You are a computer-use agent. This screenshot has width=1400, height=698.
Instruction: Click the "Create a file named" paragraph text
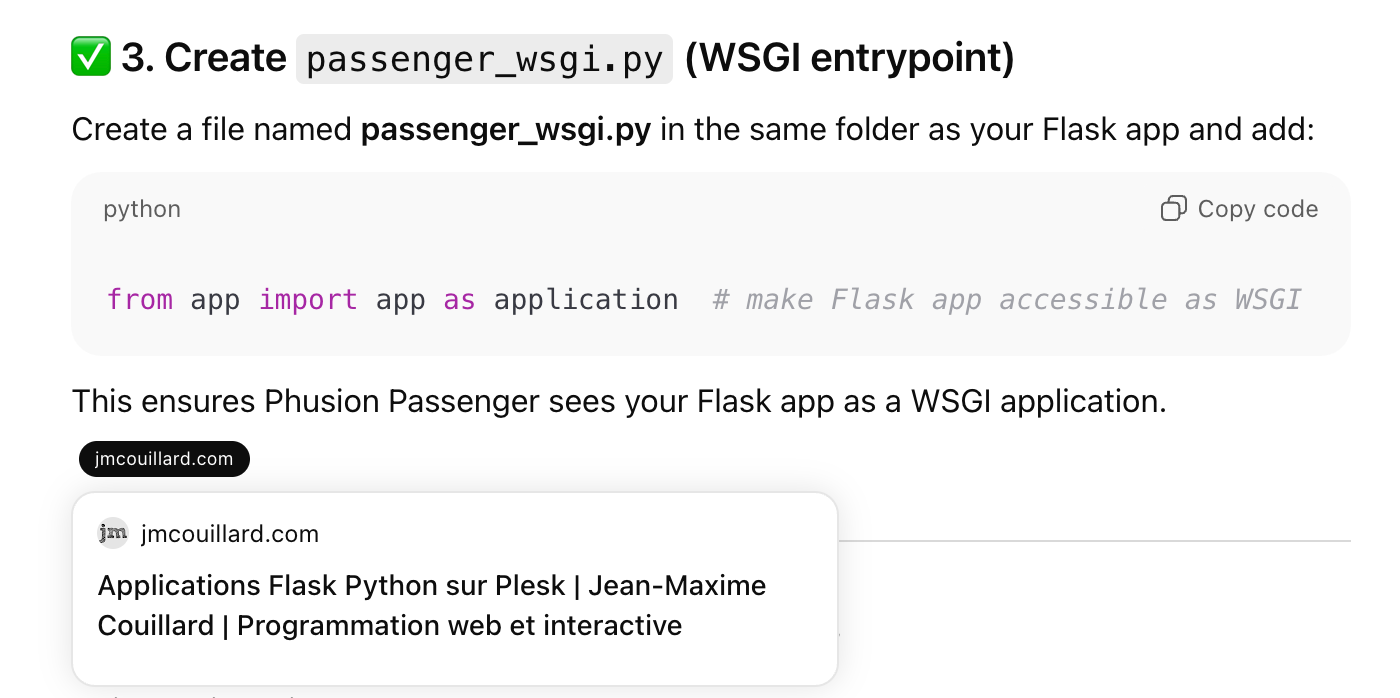212,130
